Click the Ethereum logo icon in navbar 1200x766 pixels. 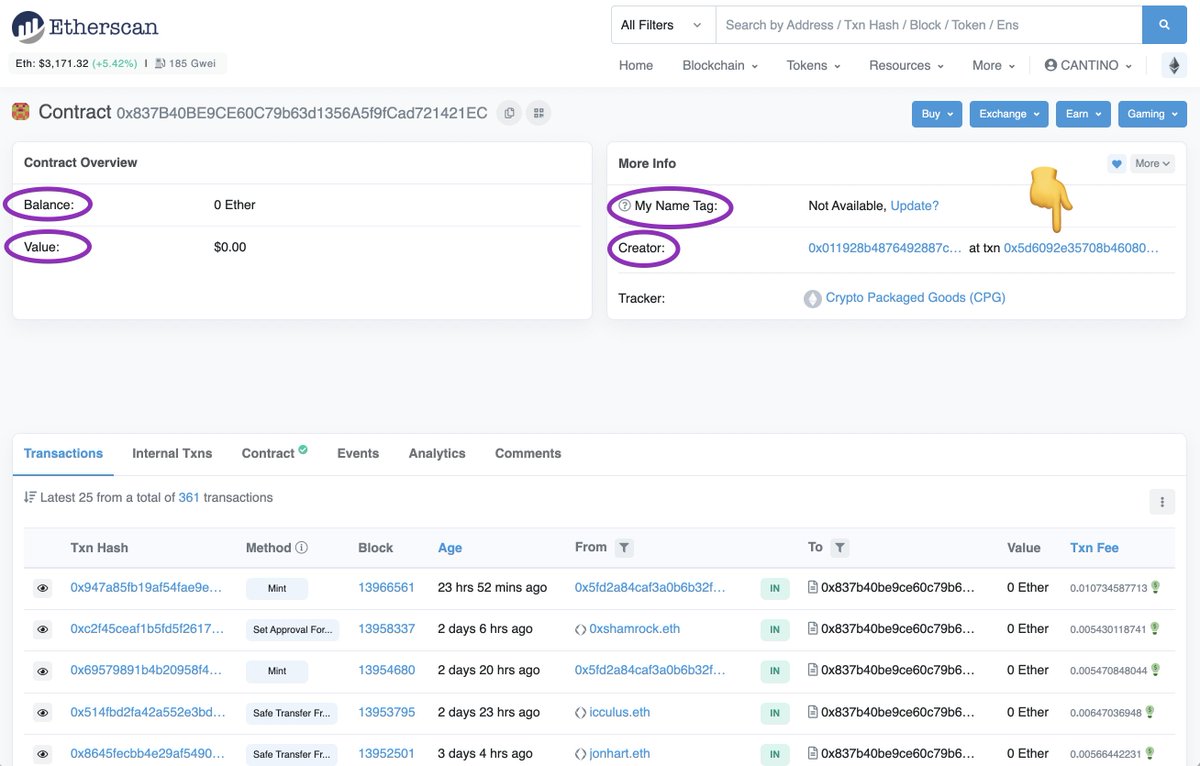1173,66
